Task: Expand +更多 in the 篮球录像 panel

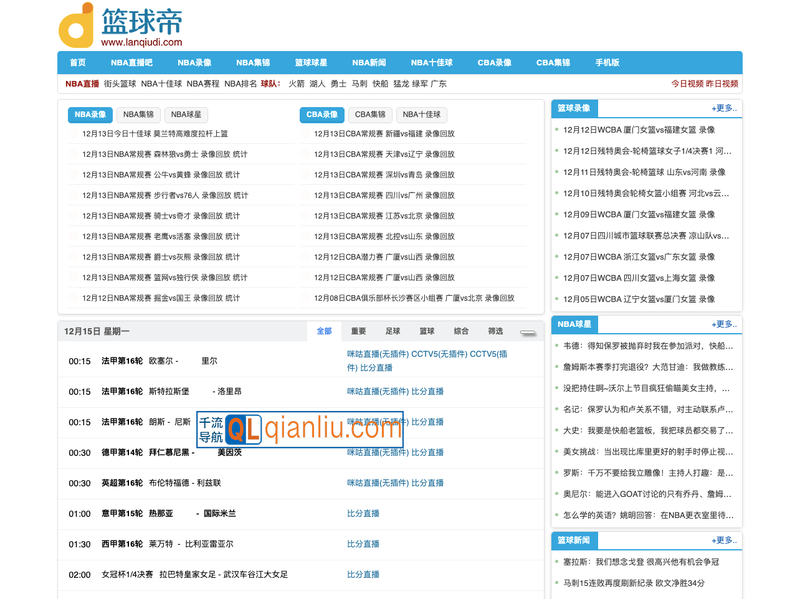Action: [724, 108]
